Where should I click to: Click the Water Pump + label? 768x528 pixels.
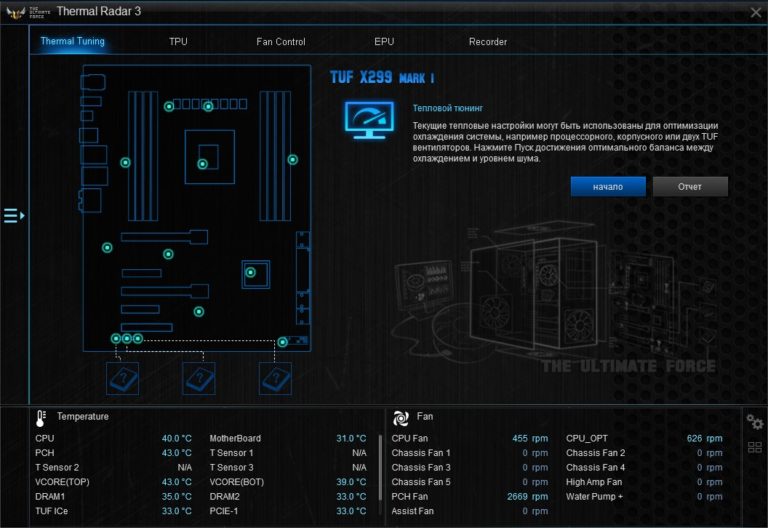click(x=595, y=497)
